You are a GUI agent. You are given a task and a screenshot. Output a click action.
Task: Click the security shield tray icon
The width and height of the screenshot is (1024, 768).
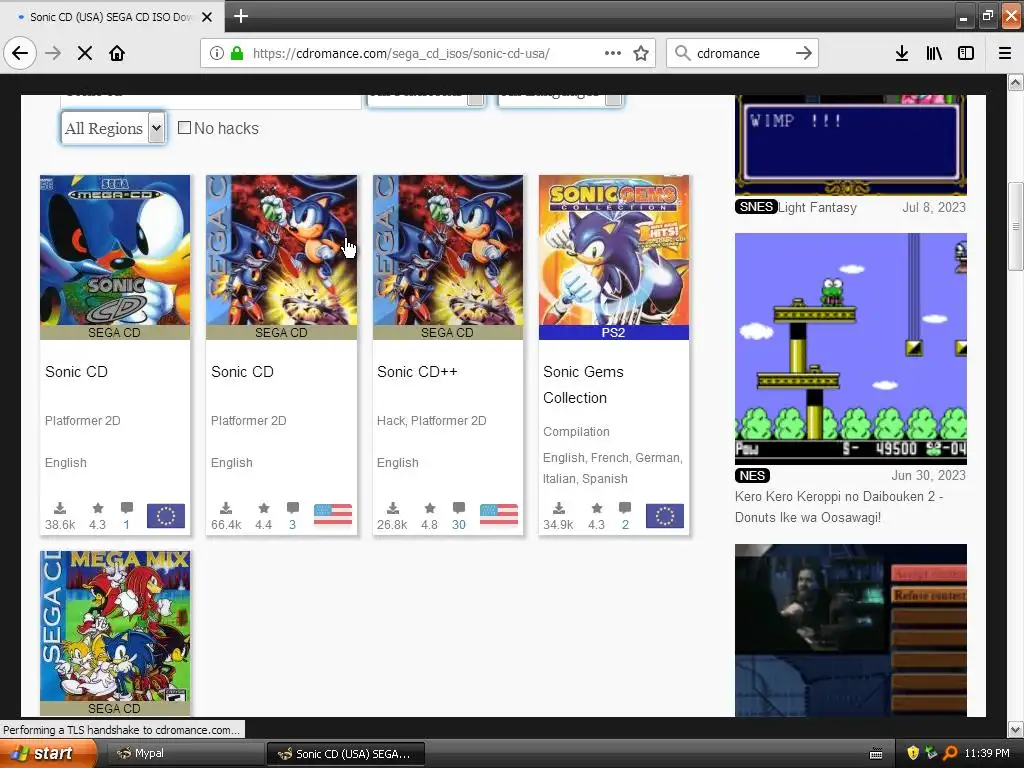click(913, 753)
